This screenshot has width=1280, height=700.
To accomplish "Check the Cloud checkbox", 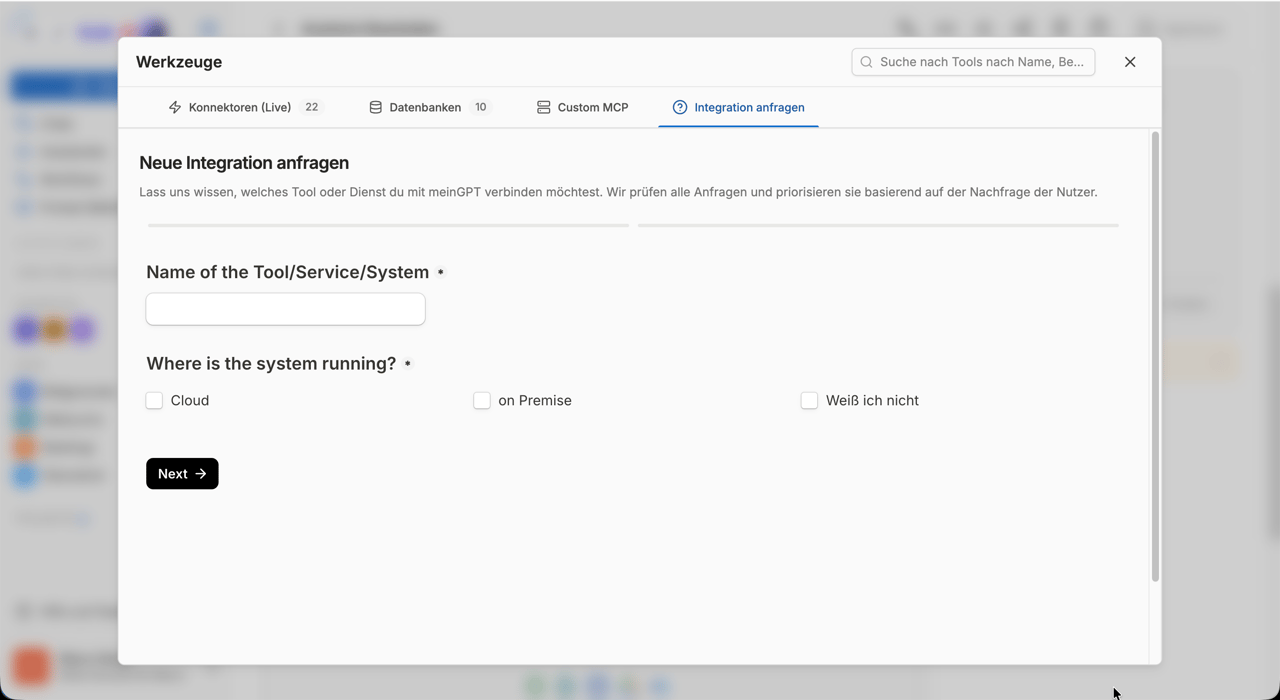I will pyautogui.click(x=154, y=400).
